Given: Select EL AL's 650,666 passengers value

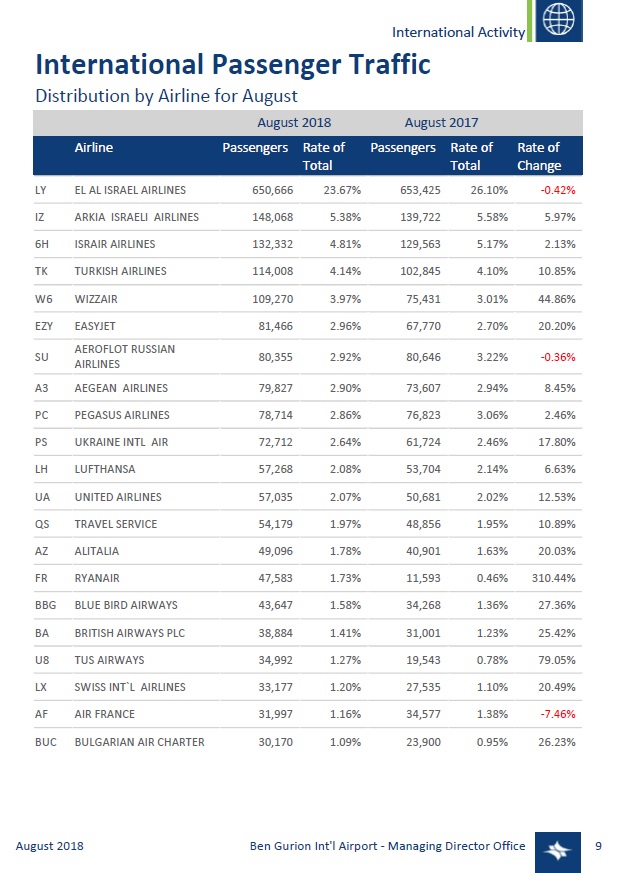Looking at the screenshot, I should coord(265,189).
